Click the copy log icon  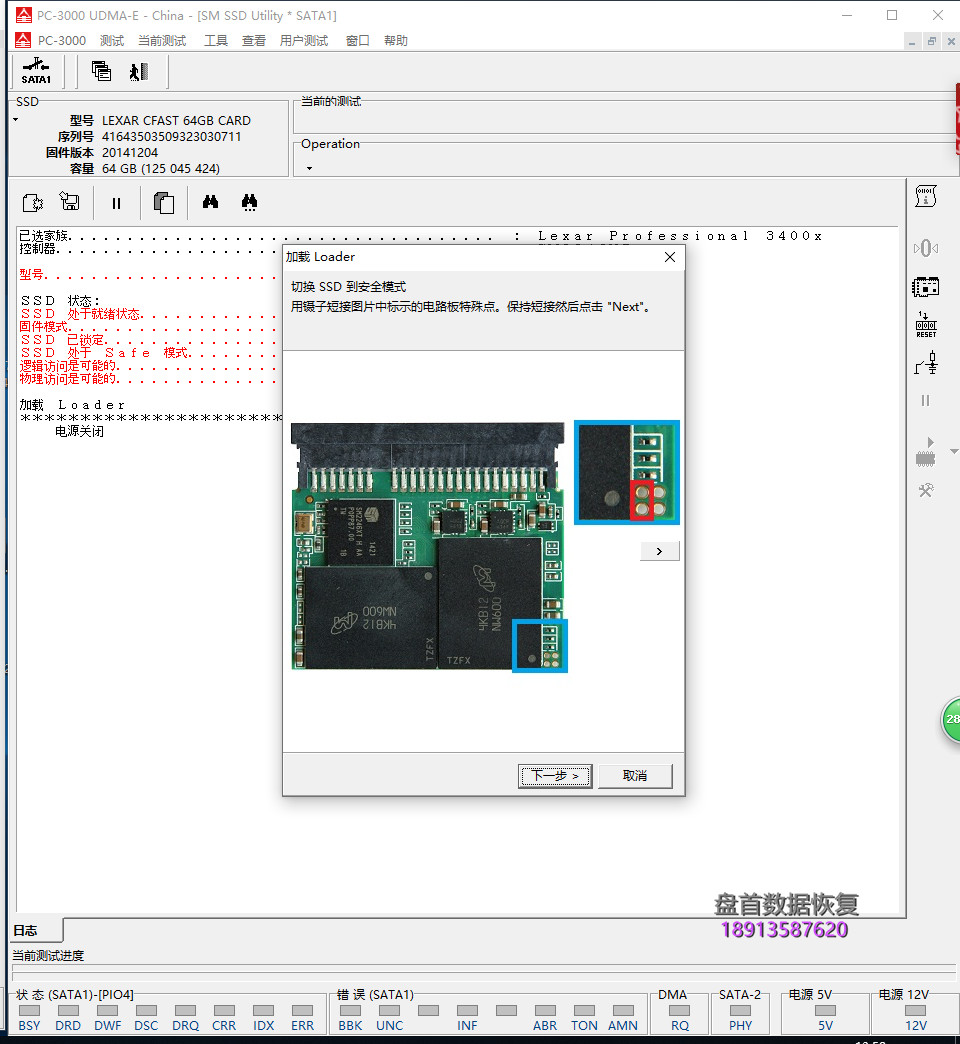coord(164,202)
